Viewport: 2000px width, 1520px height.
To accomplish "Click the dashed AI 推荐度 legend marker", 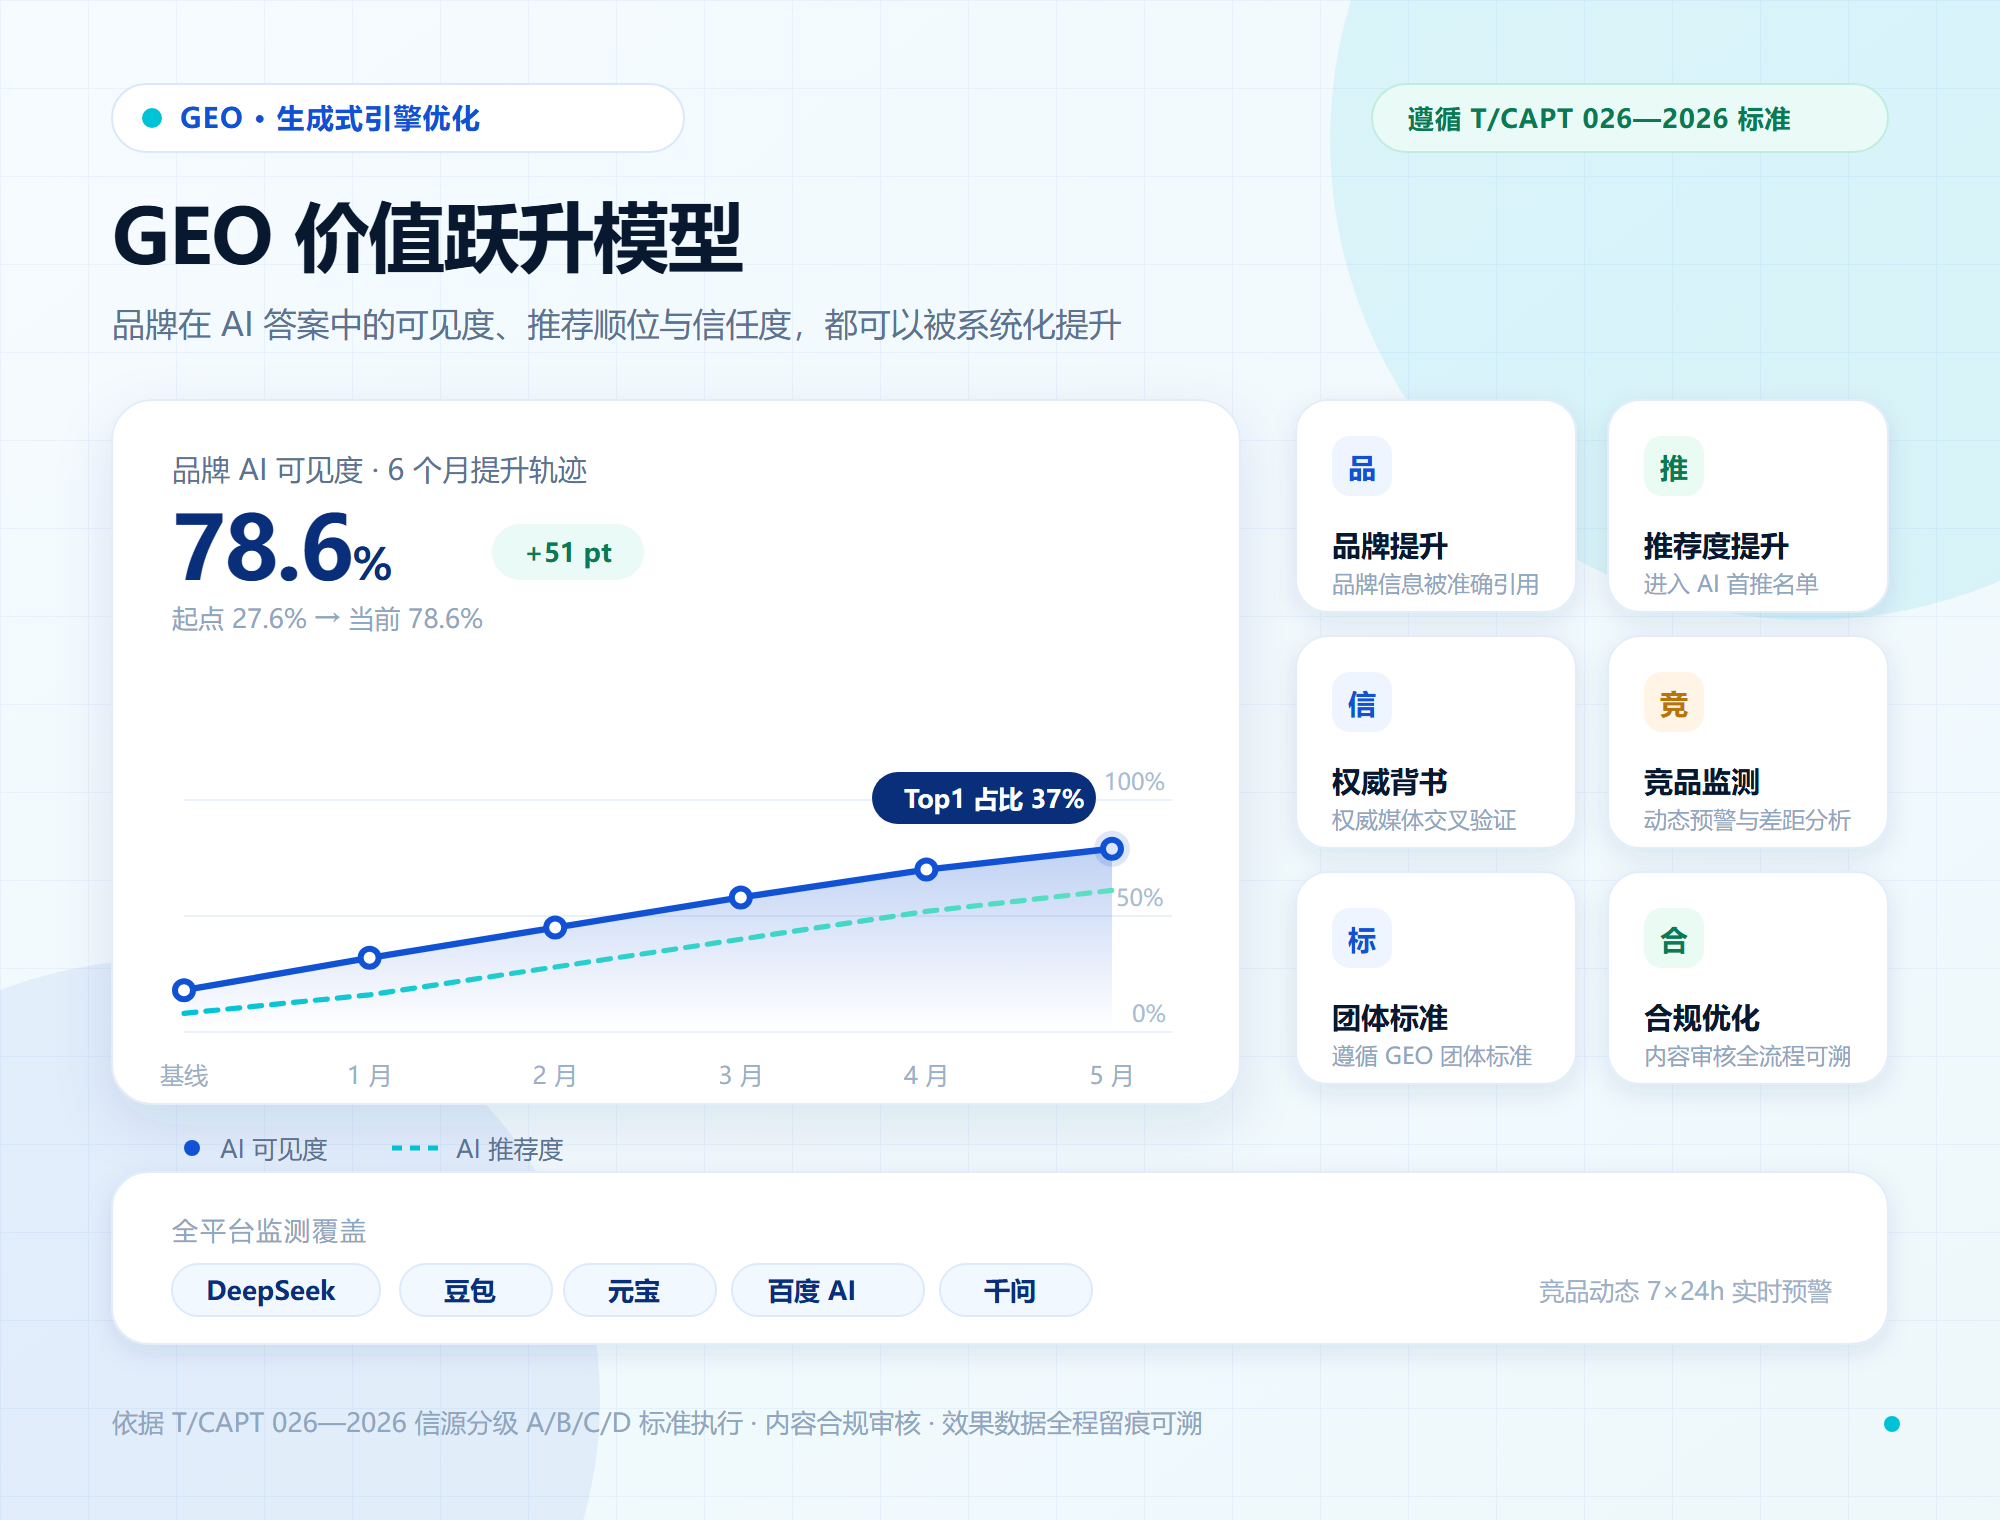I will click(415, 1148).
